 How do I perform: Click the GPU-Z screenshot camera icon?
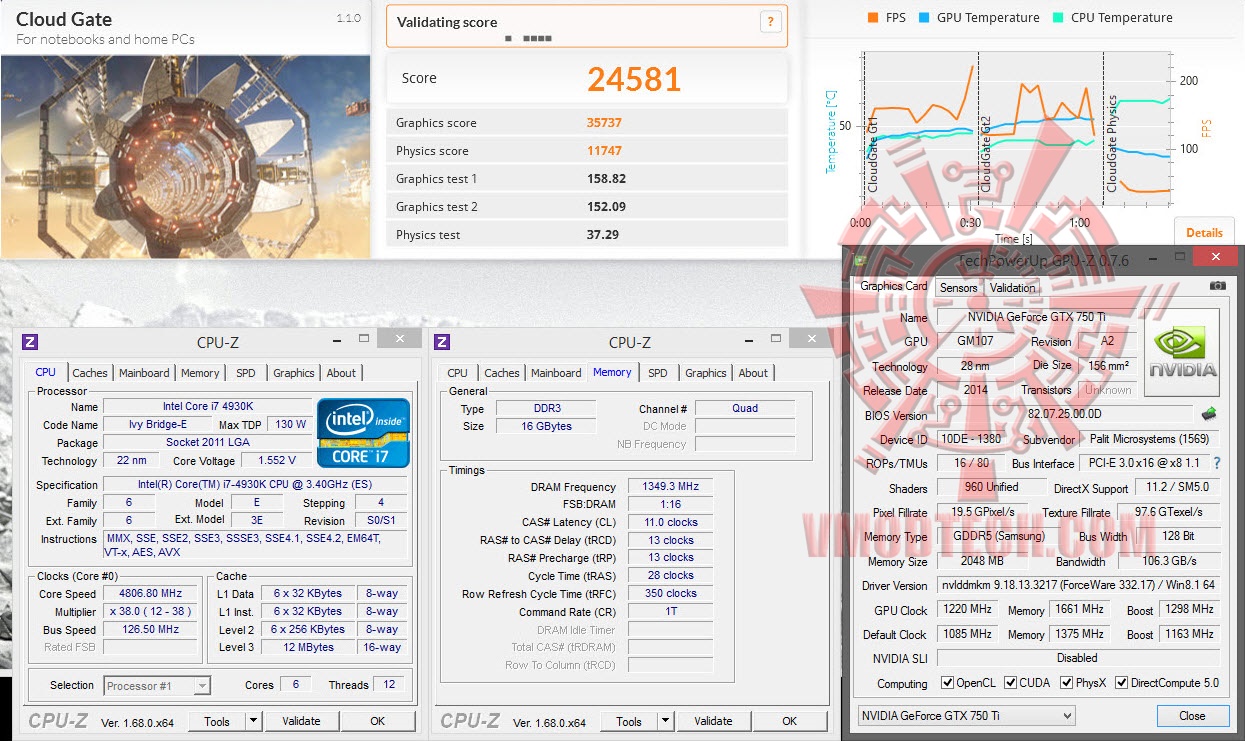[x=1217, y=286]
